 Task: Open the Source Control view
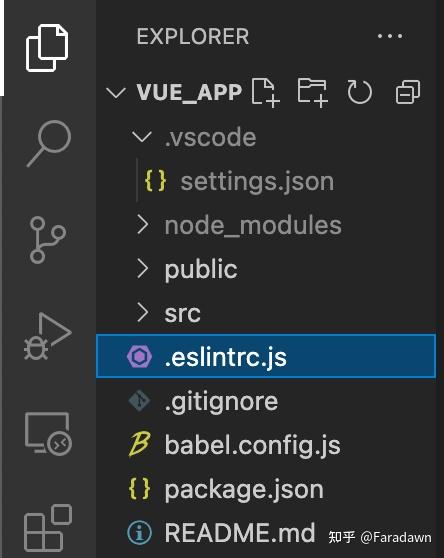[48, 240]
